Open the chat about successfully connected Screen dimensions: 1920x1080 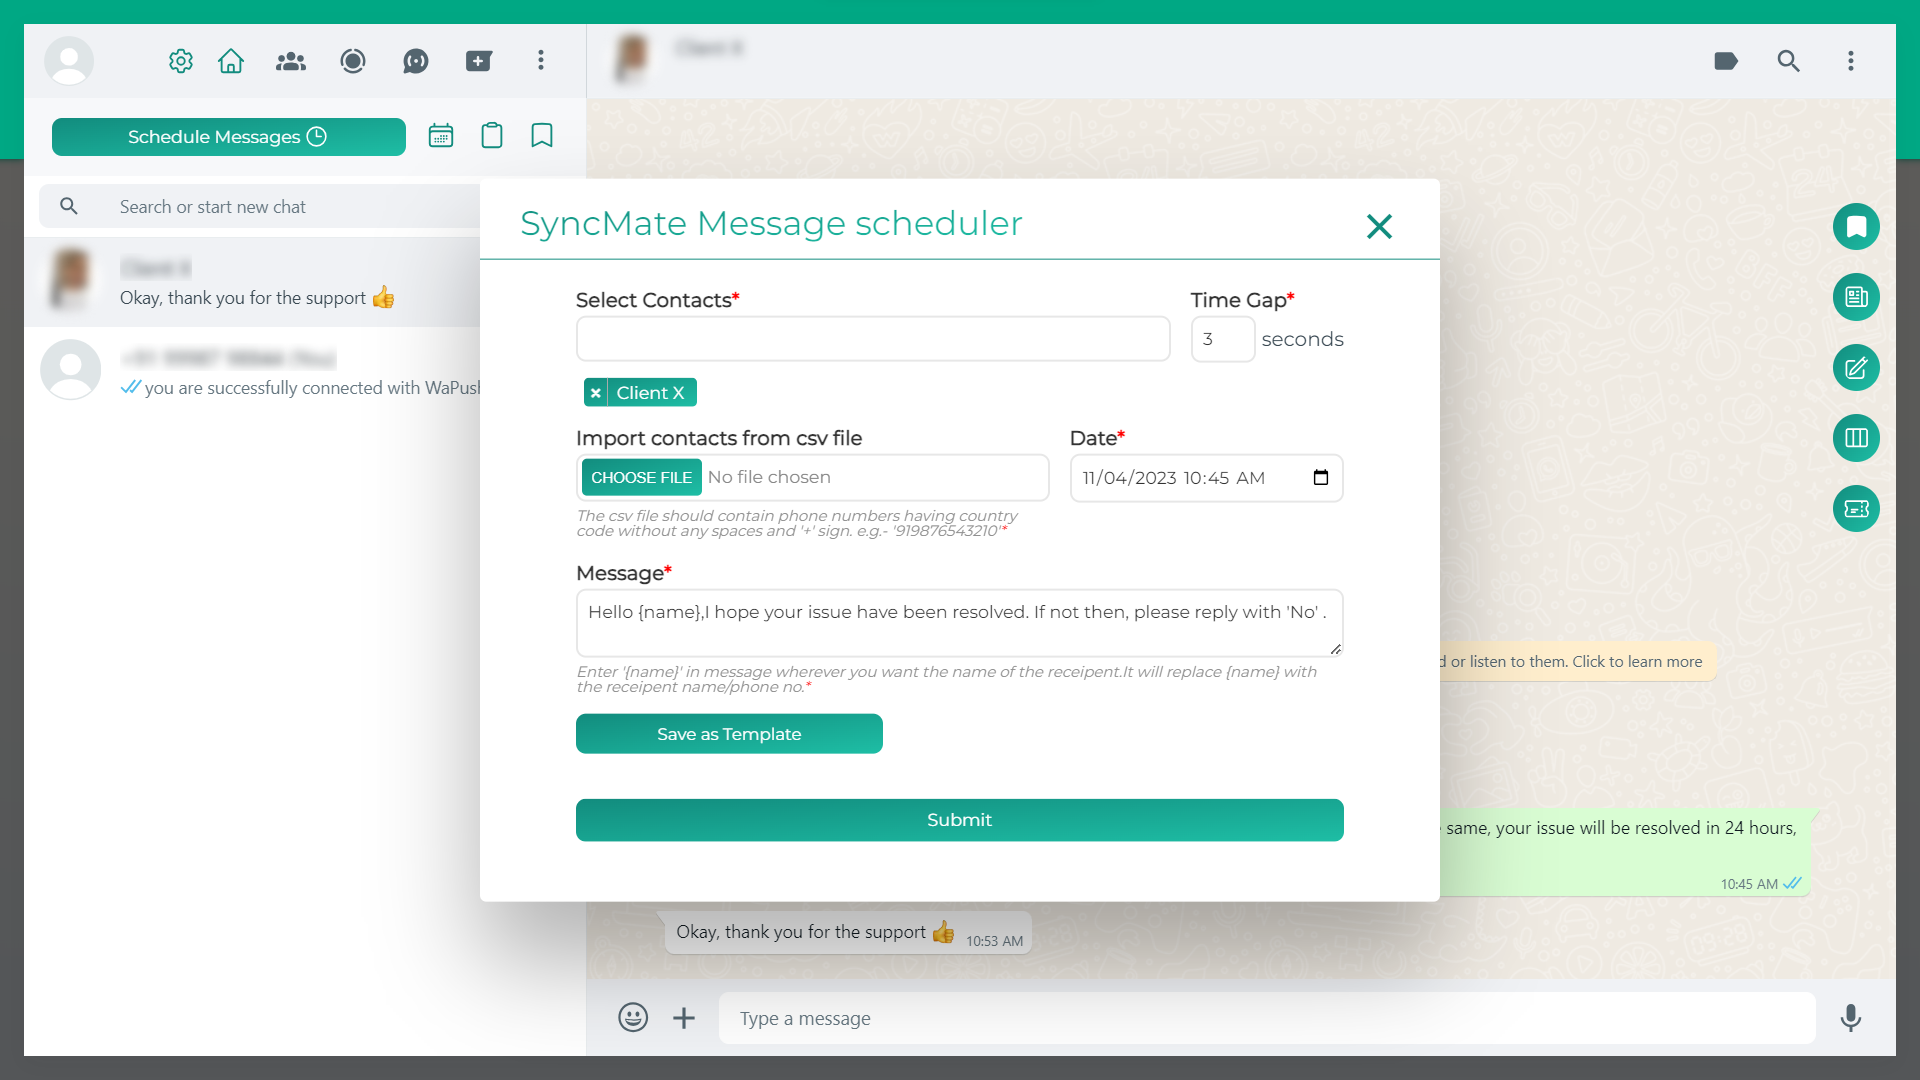[x=252, y=372]
